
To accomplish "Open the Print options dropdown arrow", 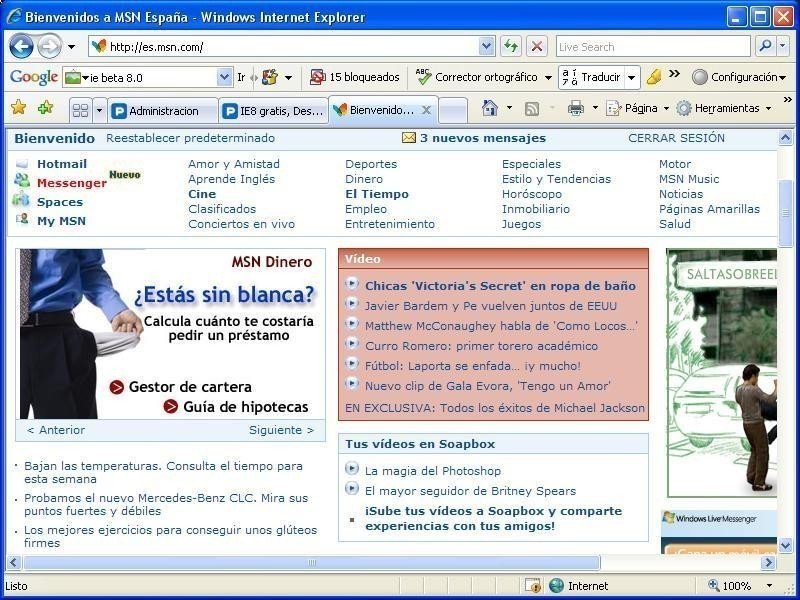I will pos(595,108).
